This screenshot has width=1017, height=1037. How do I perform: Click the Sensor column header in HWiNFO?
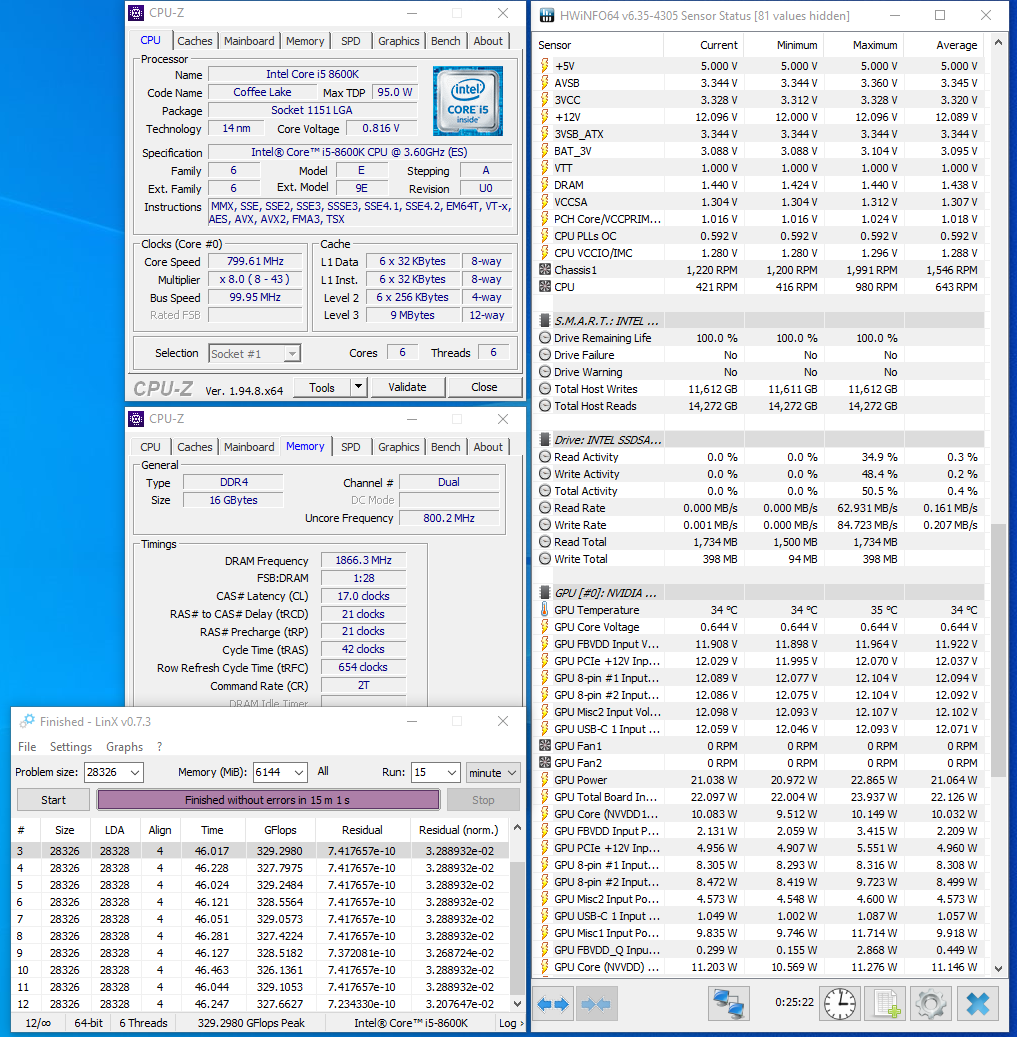597,45
